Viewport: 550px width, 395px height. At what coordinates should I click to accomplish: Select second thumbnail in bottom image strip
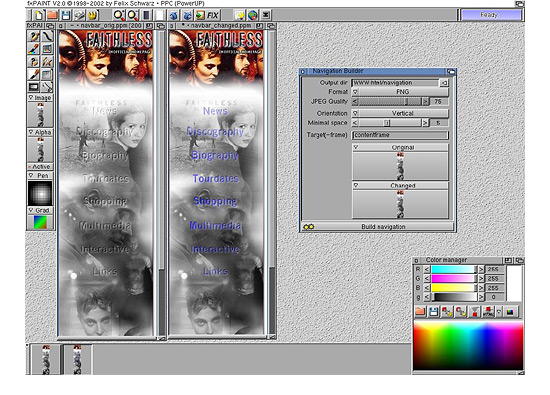point(77,359)
